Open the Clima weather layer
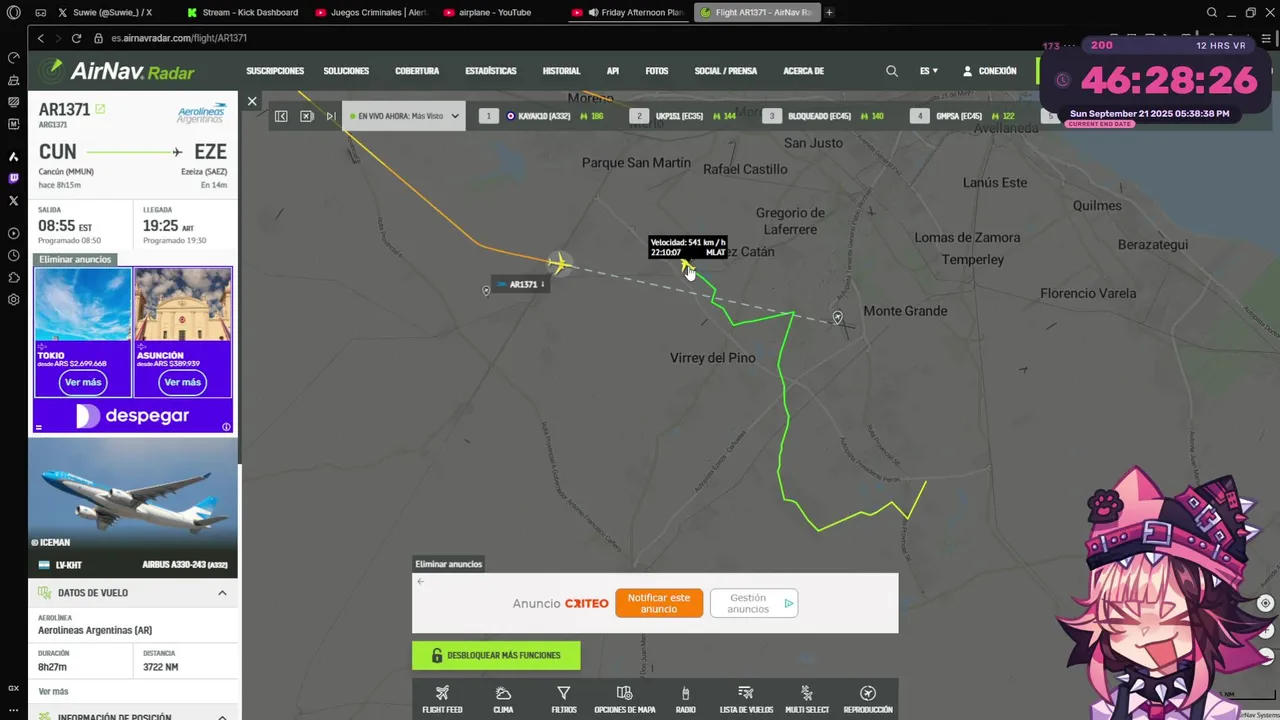1280x720 pixels. pyautogui.click(x=503, y=699)
